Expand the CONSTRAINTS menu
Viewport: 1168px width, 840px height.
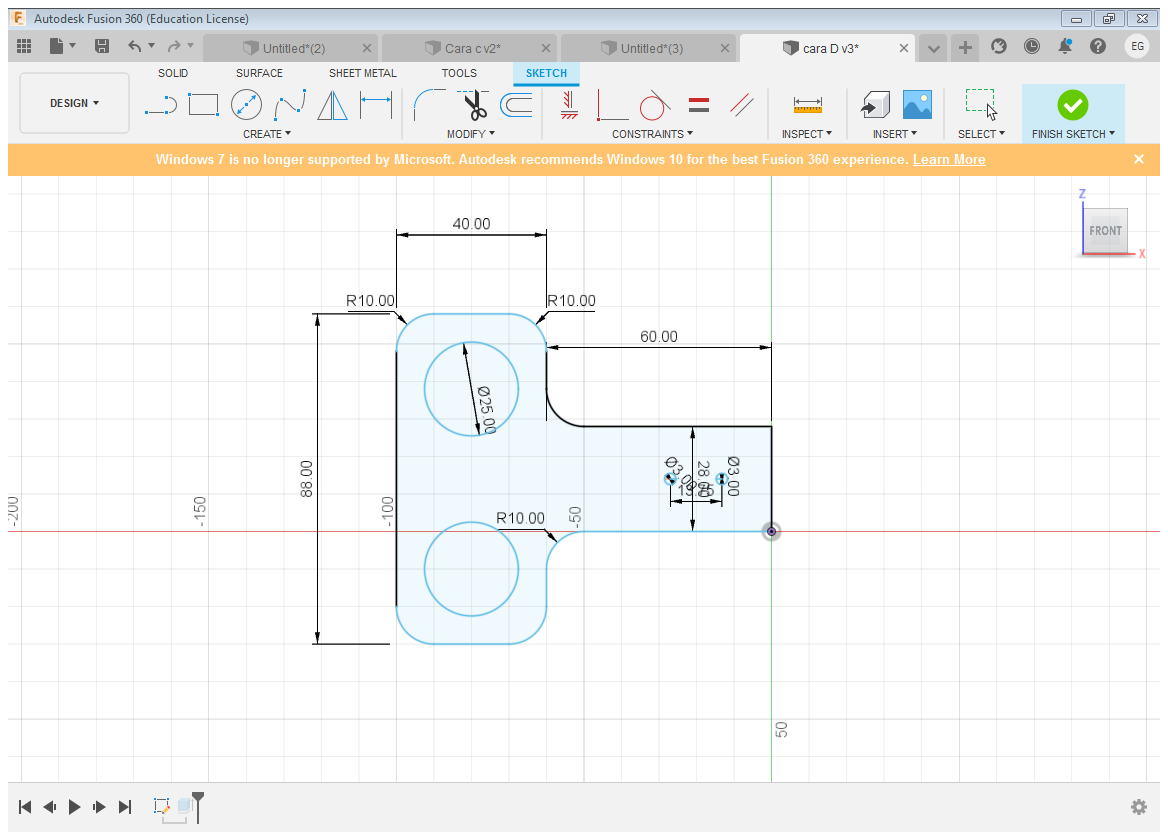coord(652,134)
